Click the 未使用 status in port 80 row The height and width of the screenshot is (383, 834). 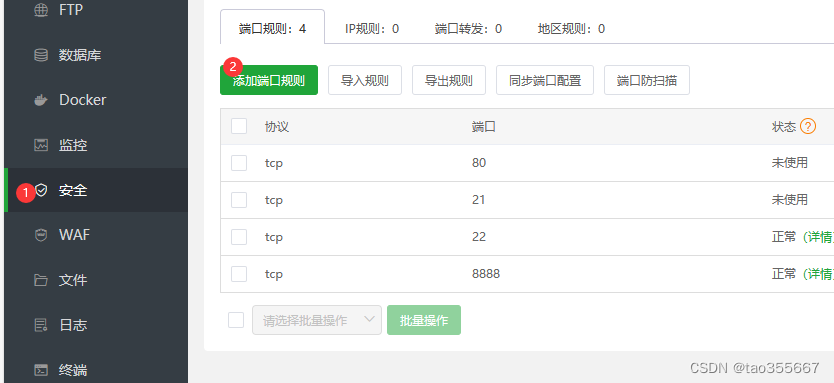[790, 163]
